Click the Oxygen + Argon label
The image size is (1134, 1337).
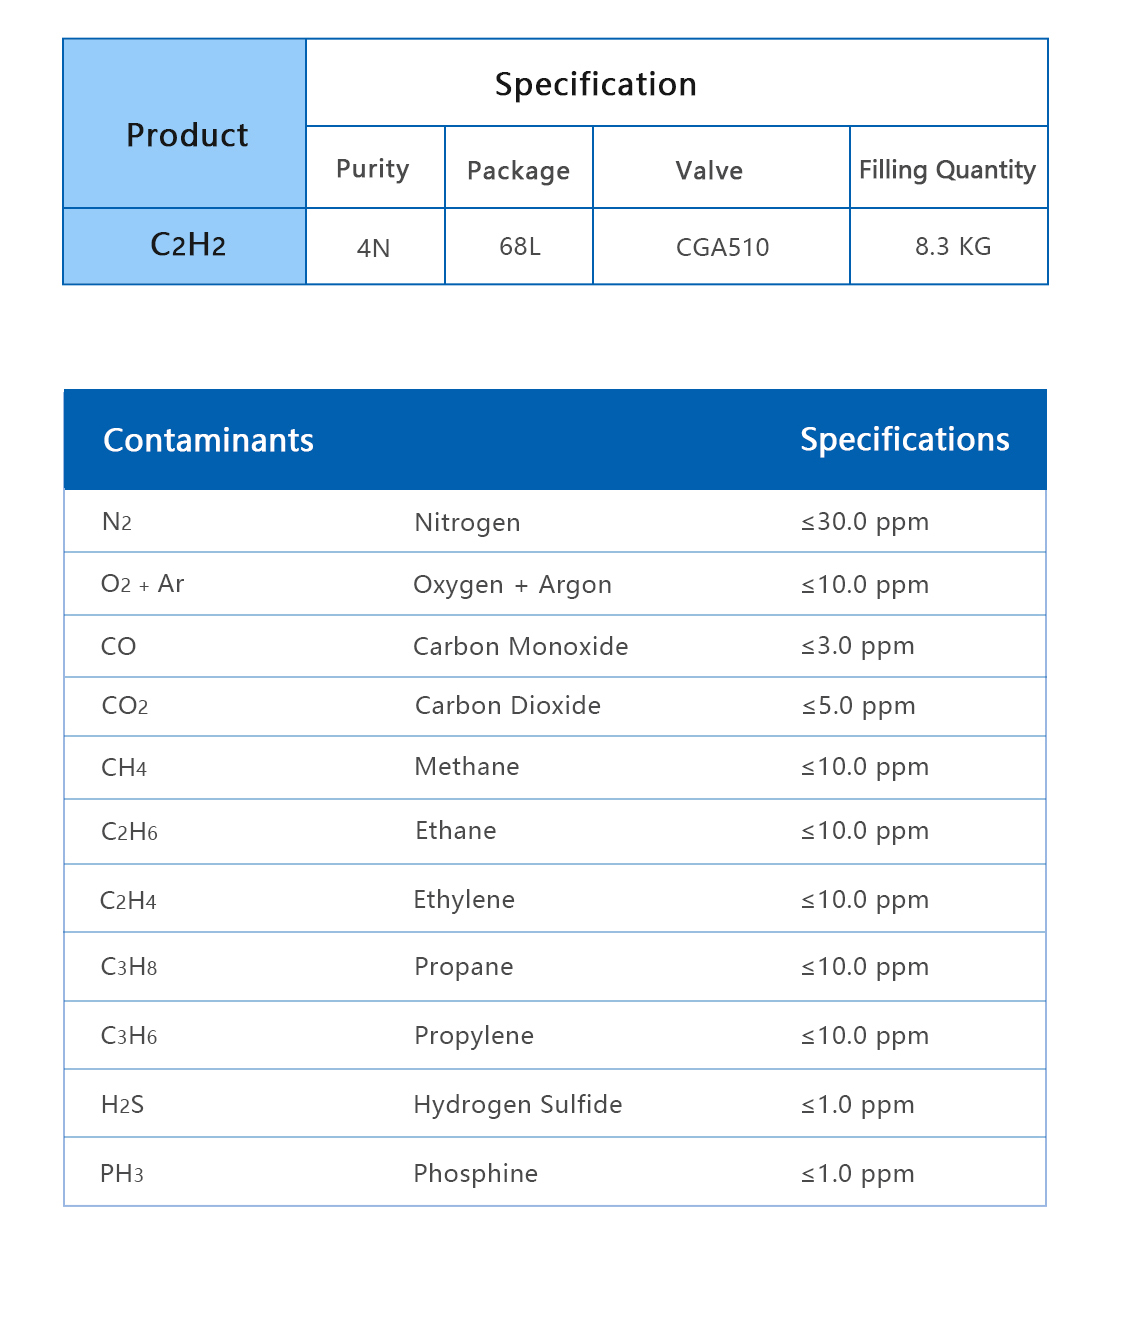pyautogui.click(x=512, y=585)
